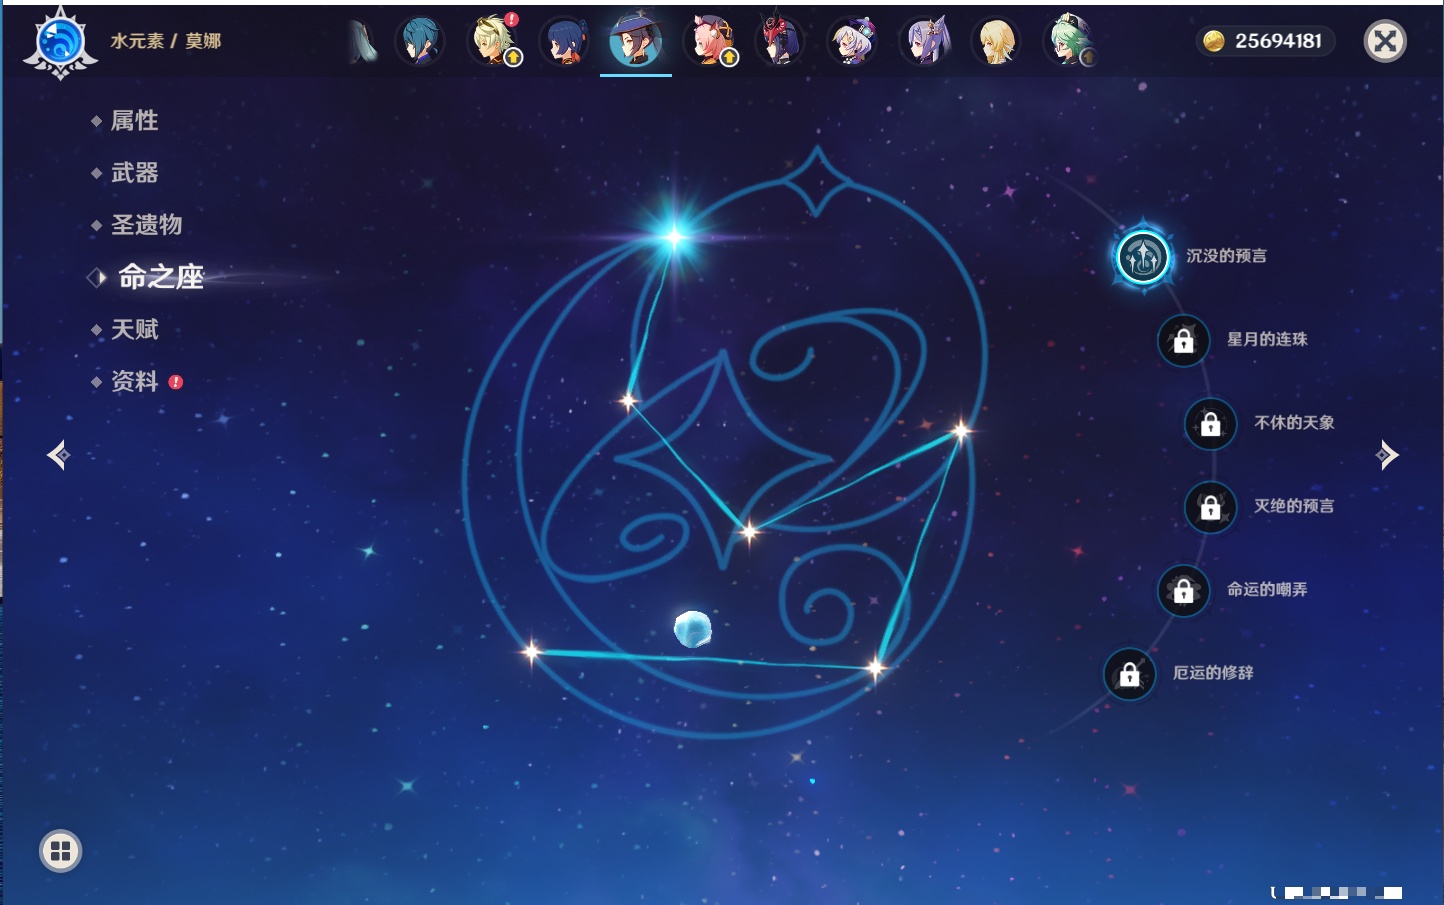Open the unlocked 沉没的预言 constellation node

tap(1142, 257)
